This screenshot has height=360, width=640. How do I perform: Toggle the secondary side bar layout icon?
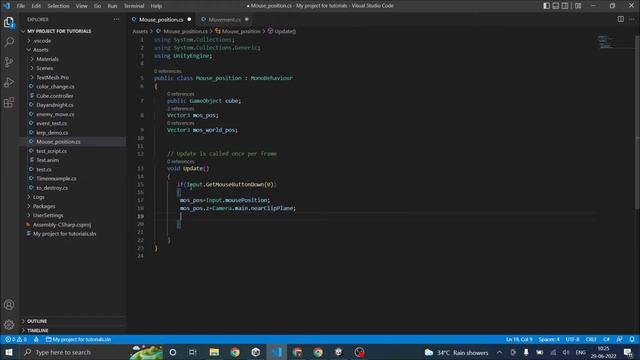(x=565, y=6)
